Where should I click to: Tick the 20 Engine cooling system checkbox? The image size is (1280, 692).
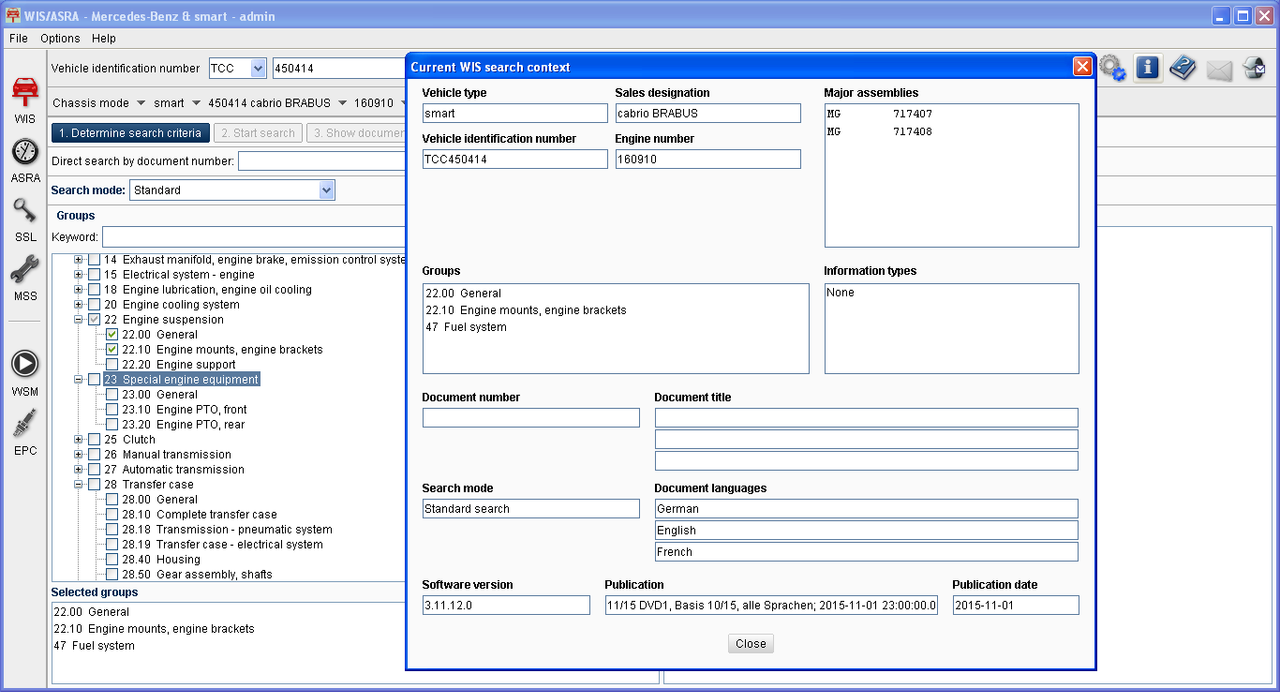(x=94, y=304)
